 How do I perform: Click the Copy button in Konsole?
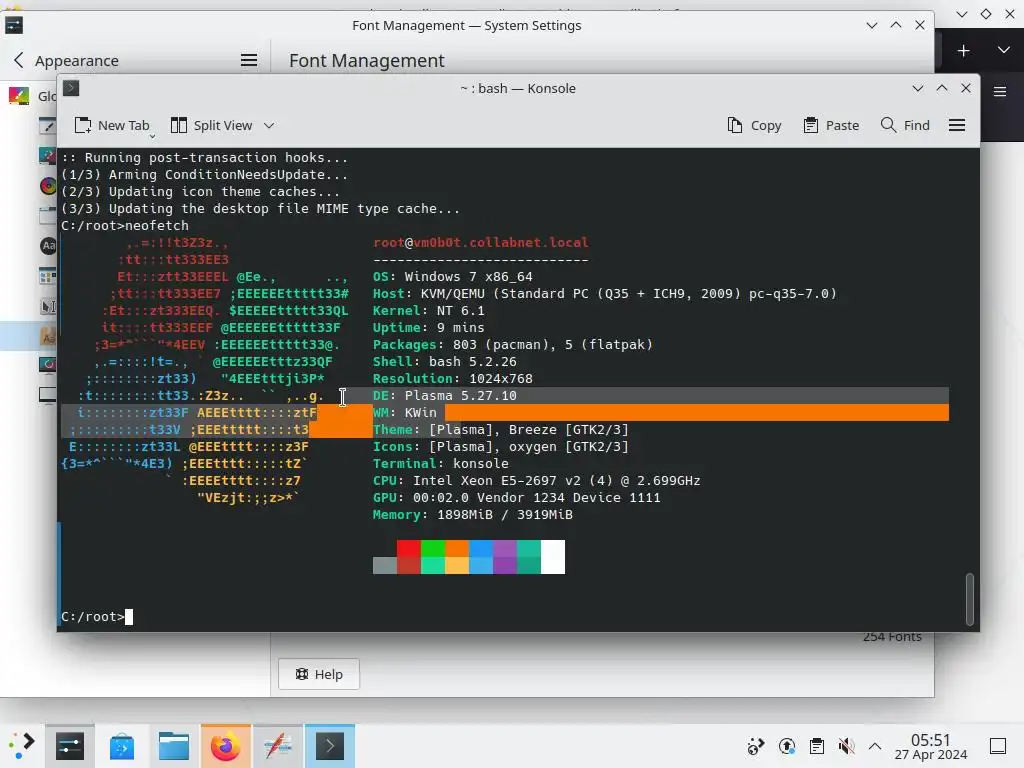pos(754,125)
